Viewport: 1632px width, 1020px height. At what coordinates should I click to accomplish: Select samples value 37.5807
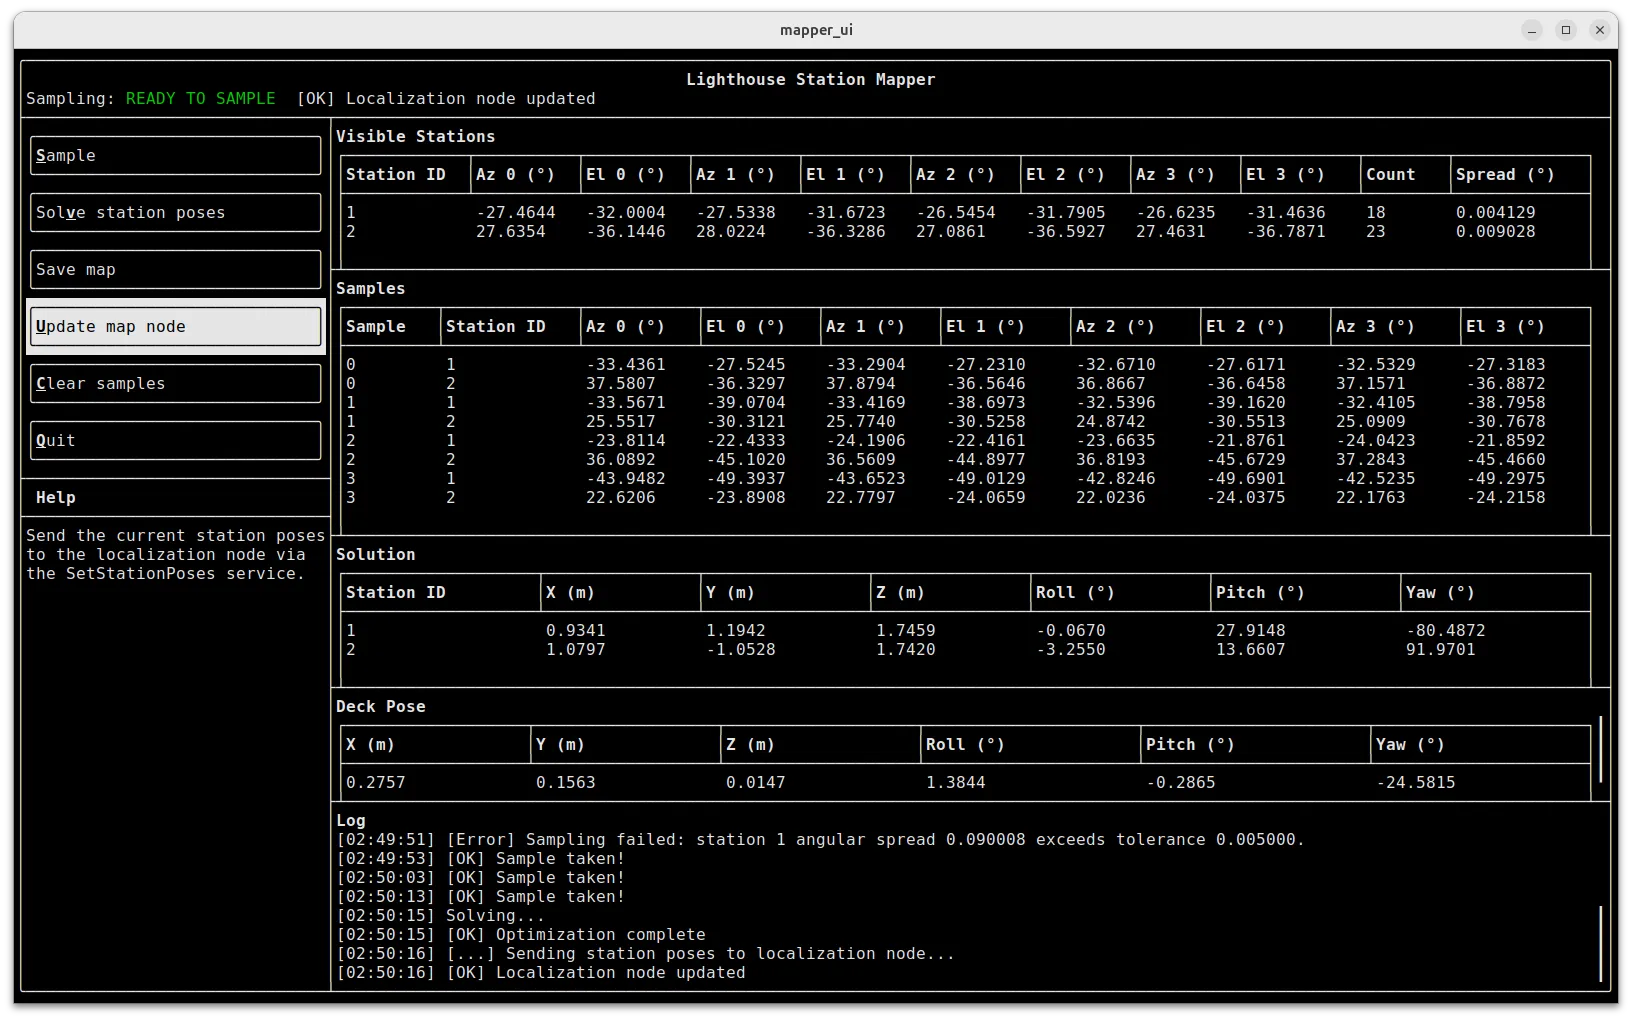tap(621, 384)
